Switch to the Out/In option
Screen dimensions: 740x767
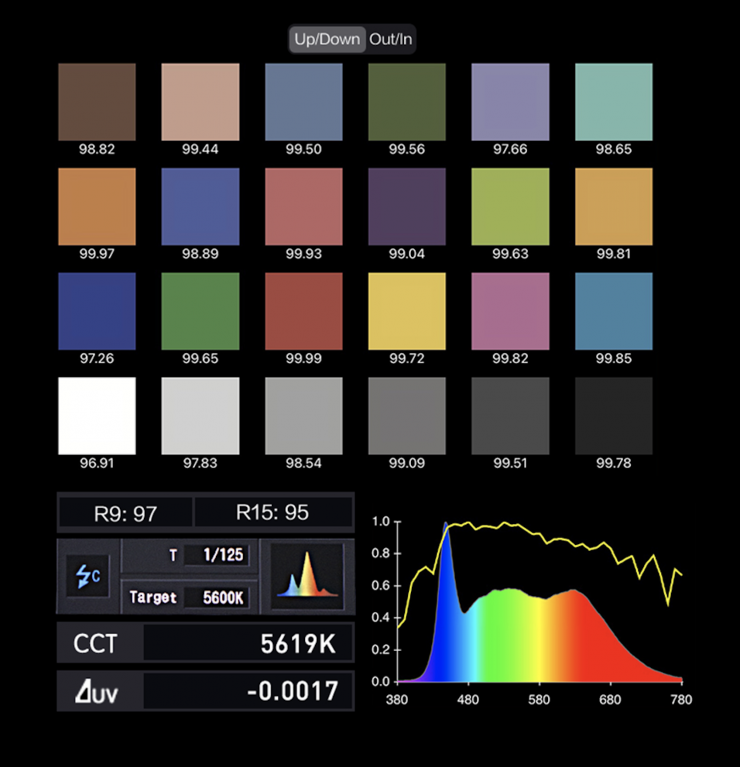(x=391, y=40)
